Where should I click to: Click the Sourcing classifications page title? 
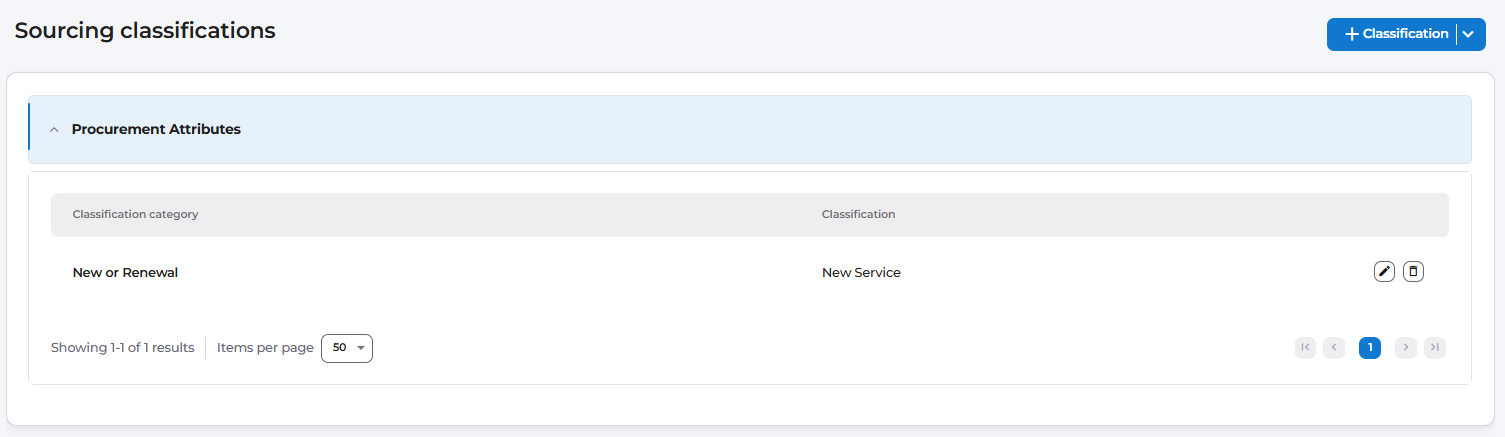tap(145, 31)
